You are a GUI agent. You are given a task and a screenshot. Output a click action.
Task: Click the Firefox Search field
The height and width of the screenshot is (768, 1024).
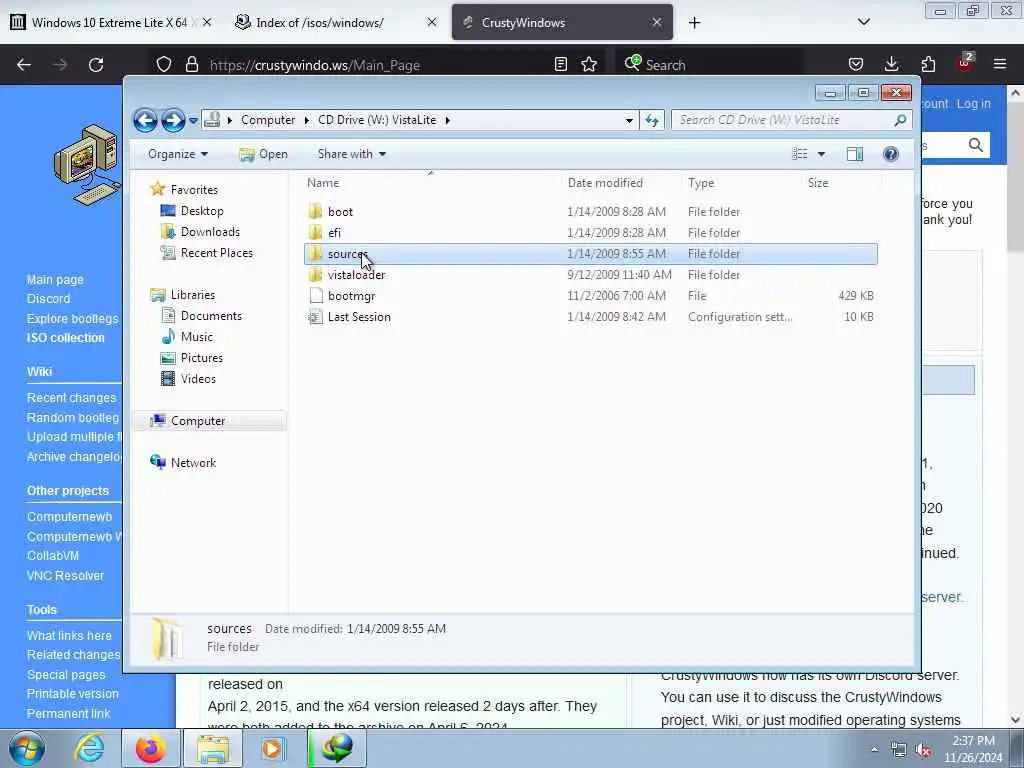[712, 65]
